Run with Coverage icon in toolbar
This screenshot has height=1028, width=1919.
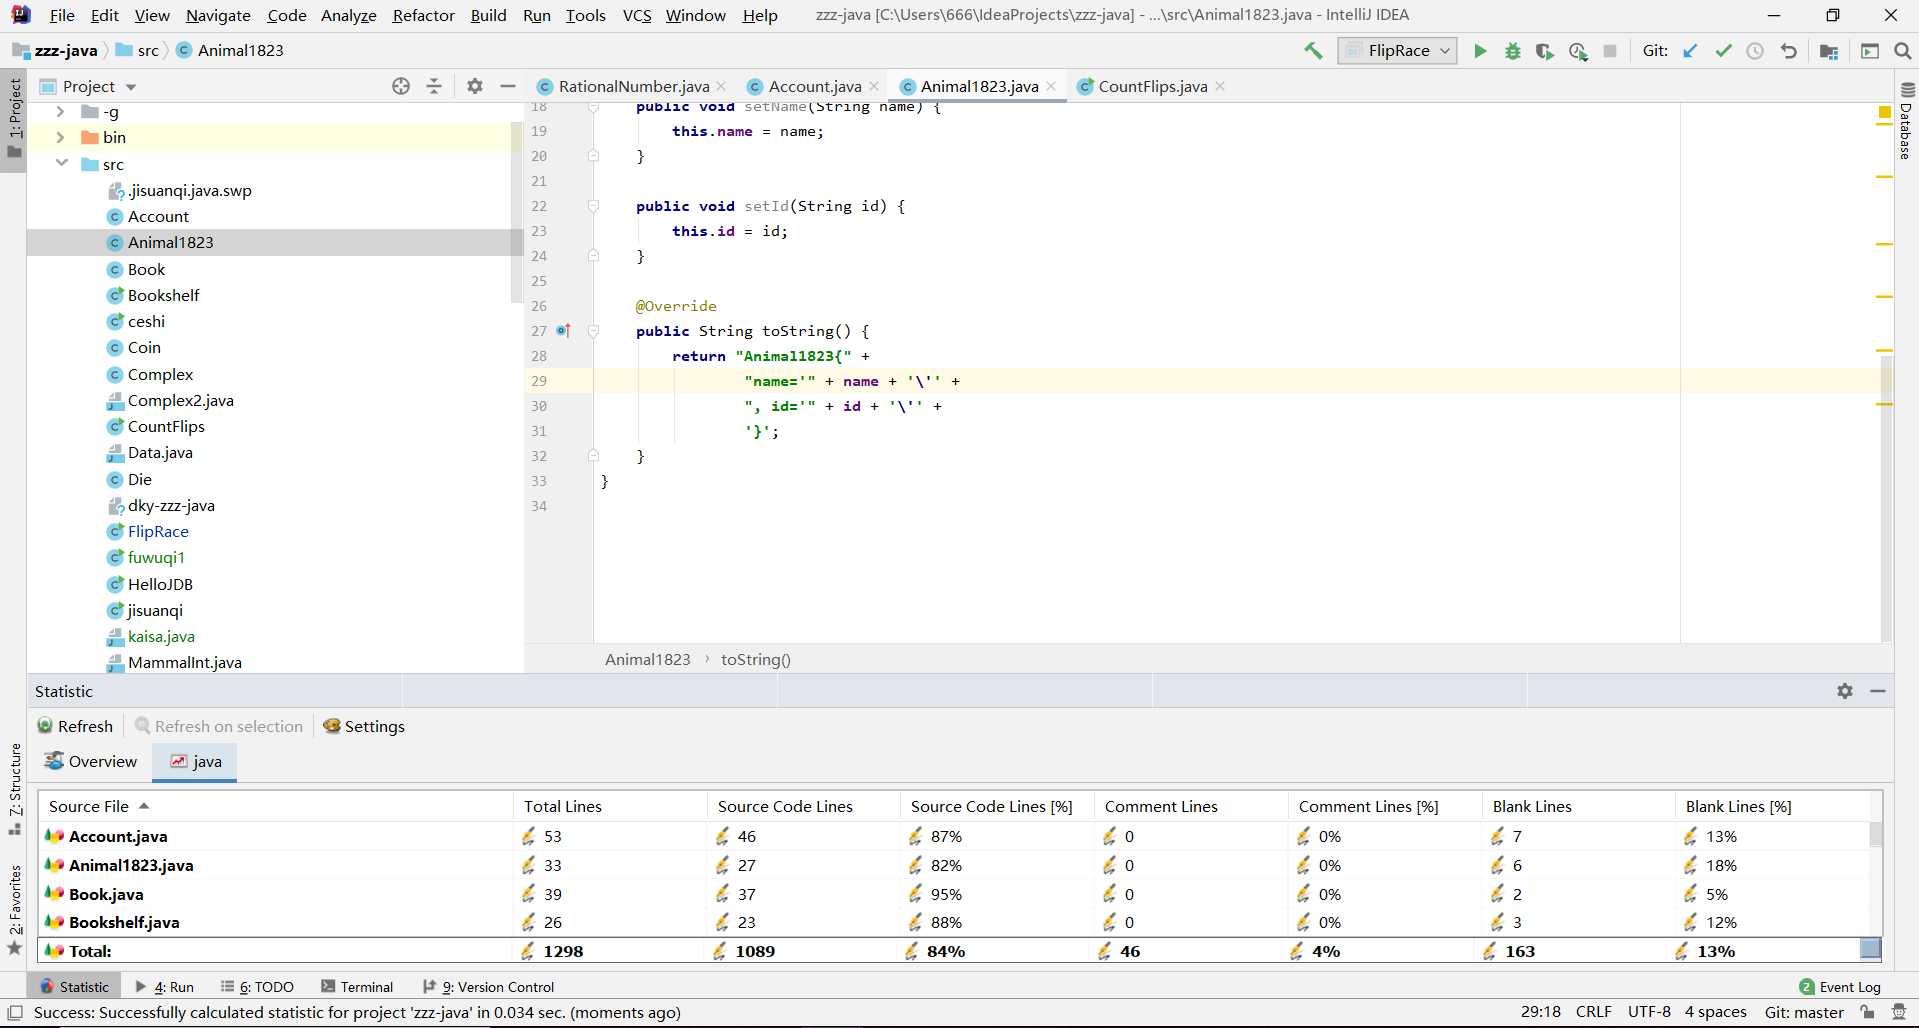click(1545, 51)
